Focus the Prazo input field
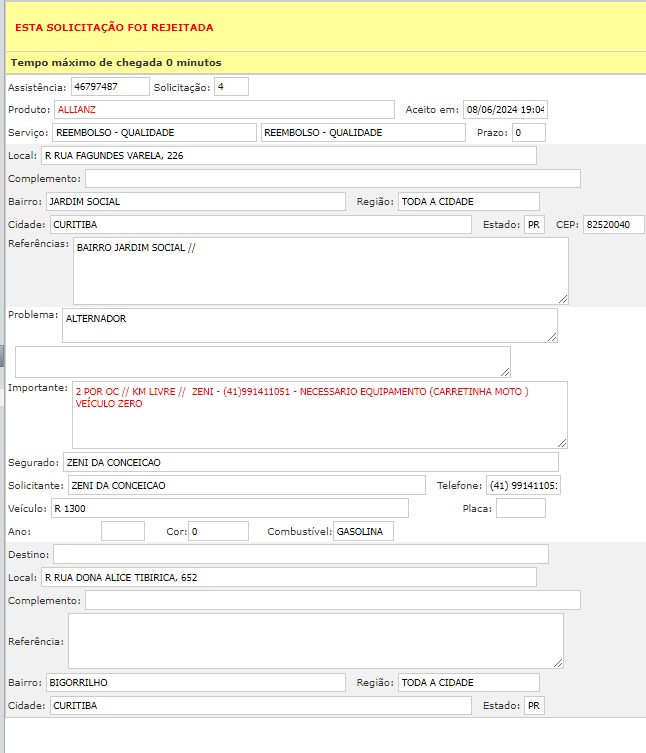 pyautogui.click(x=528, y=132)
